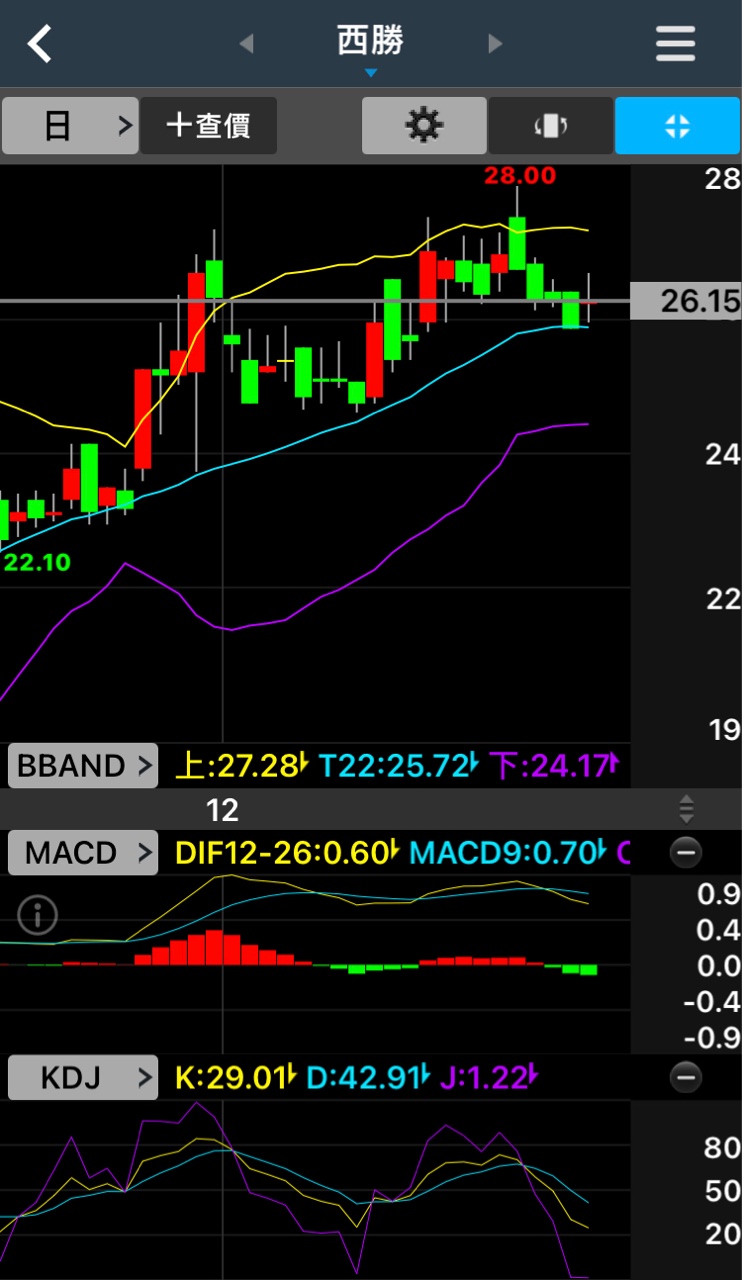Tap the blue fullscreen collapse icon
The width and height of the screenshot is (742, 1280).
click(677, 126)
